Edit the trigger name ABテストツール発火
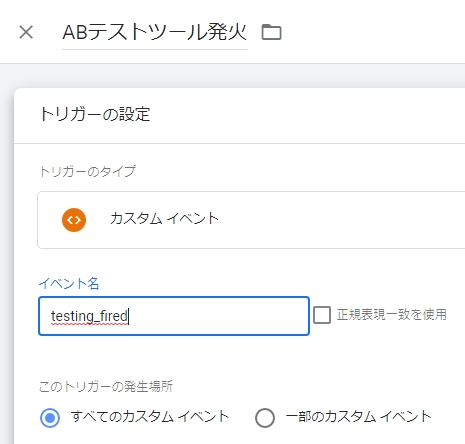This screenshot has width=465, height=444. 155,33
